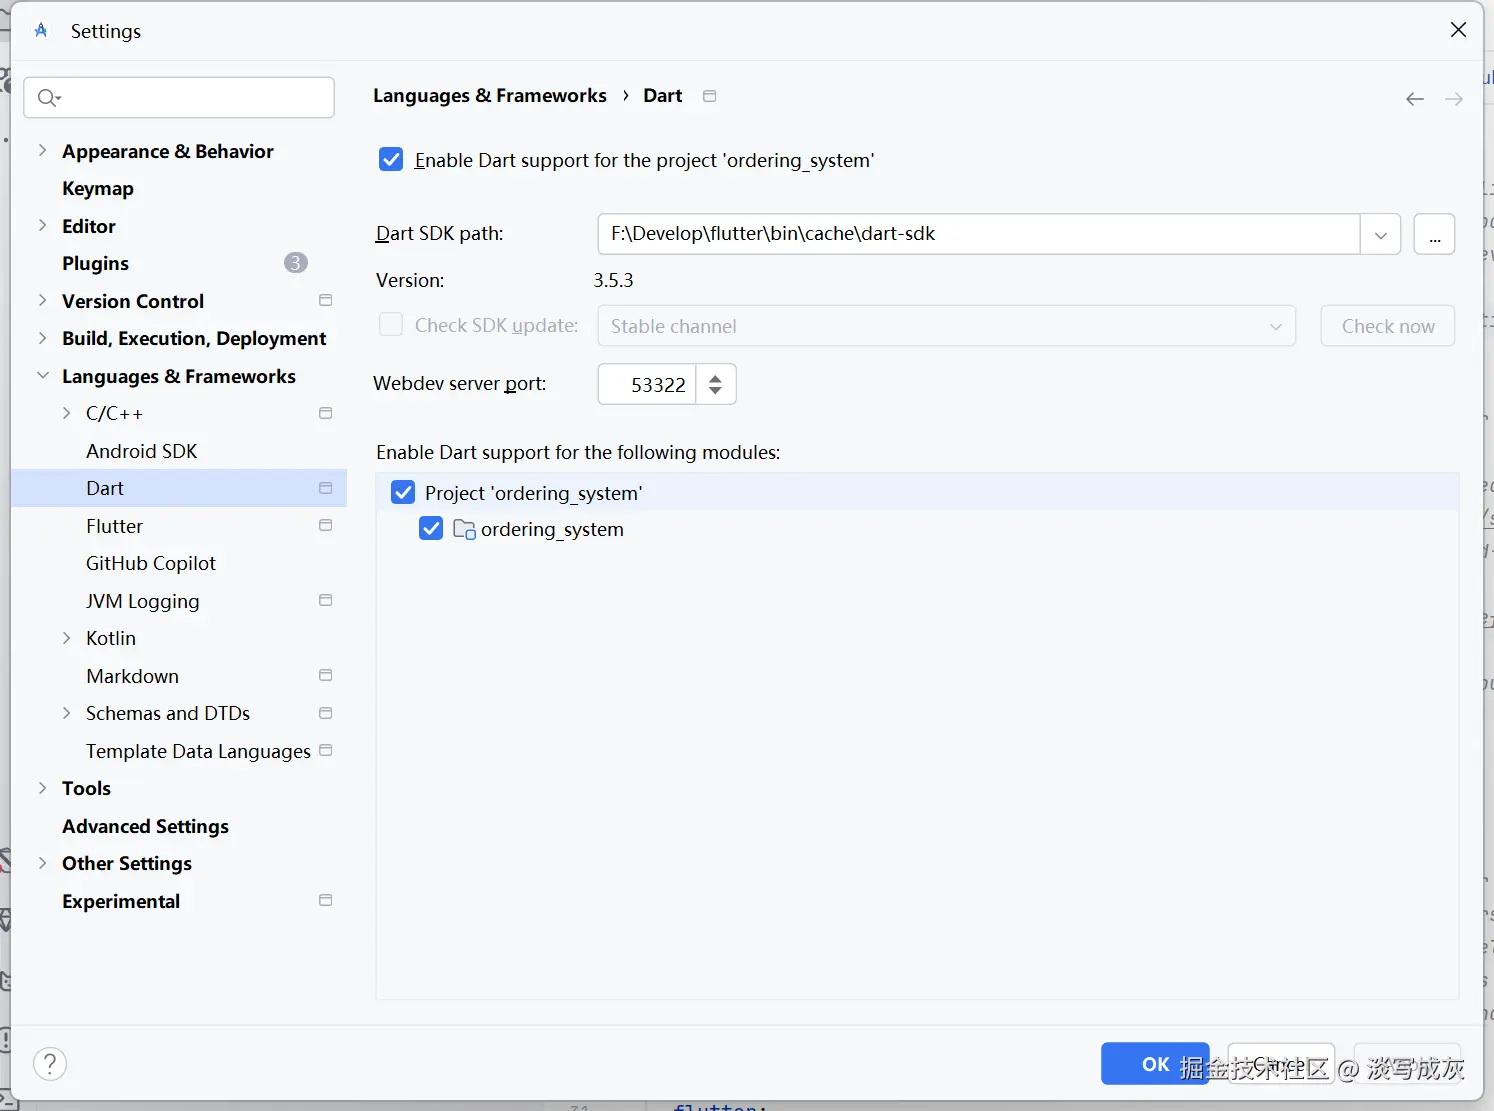1494x1111 pixels.
Task: Click the help question mark icon
Action: pyautogui.click(x=50, y=1064)
